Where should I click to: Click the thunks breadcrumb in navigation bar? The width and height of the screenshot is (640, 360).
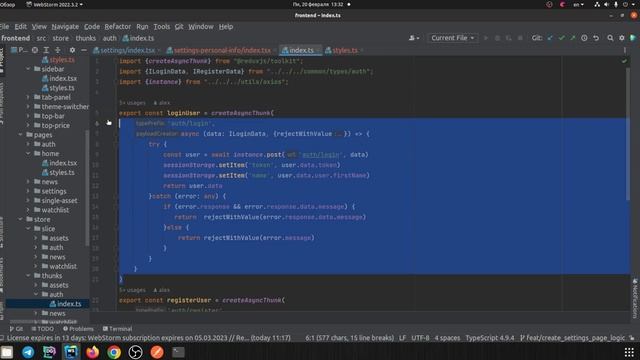point(86,38)
